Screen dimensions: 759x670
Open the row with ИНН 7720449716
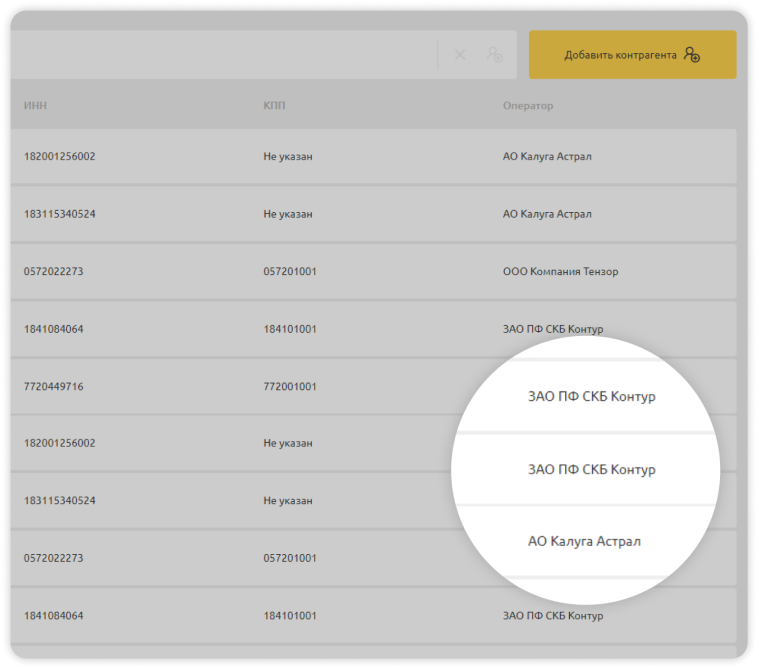(53, 386)
